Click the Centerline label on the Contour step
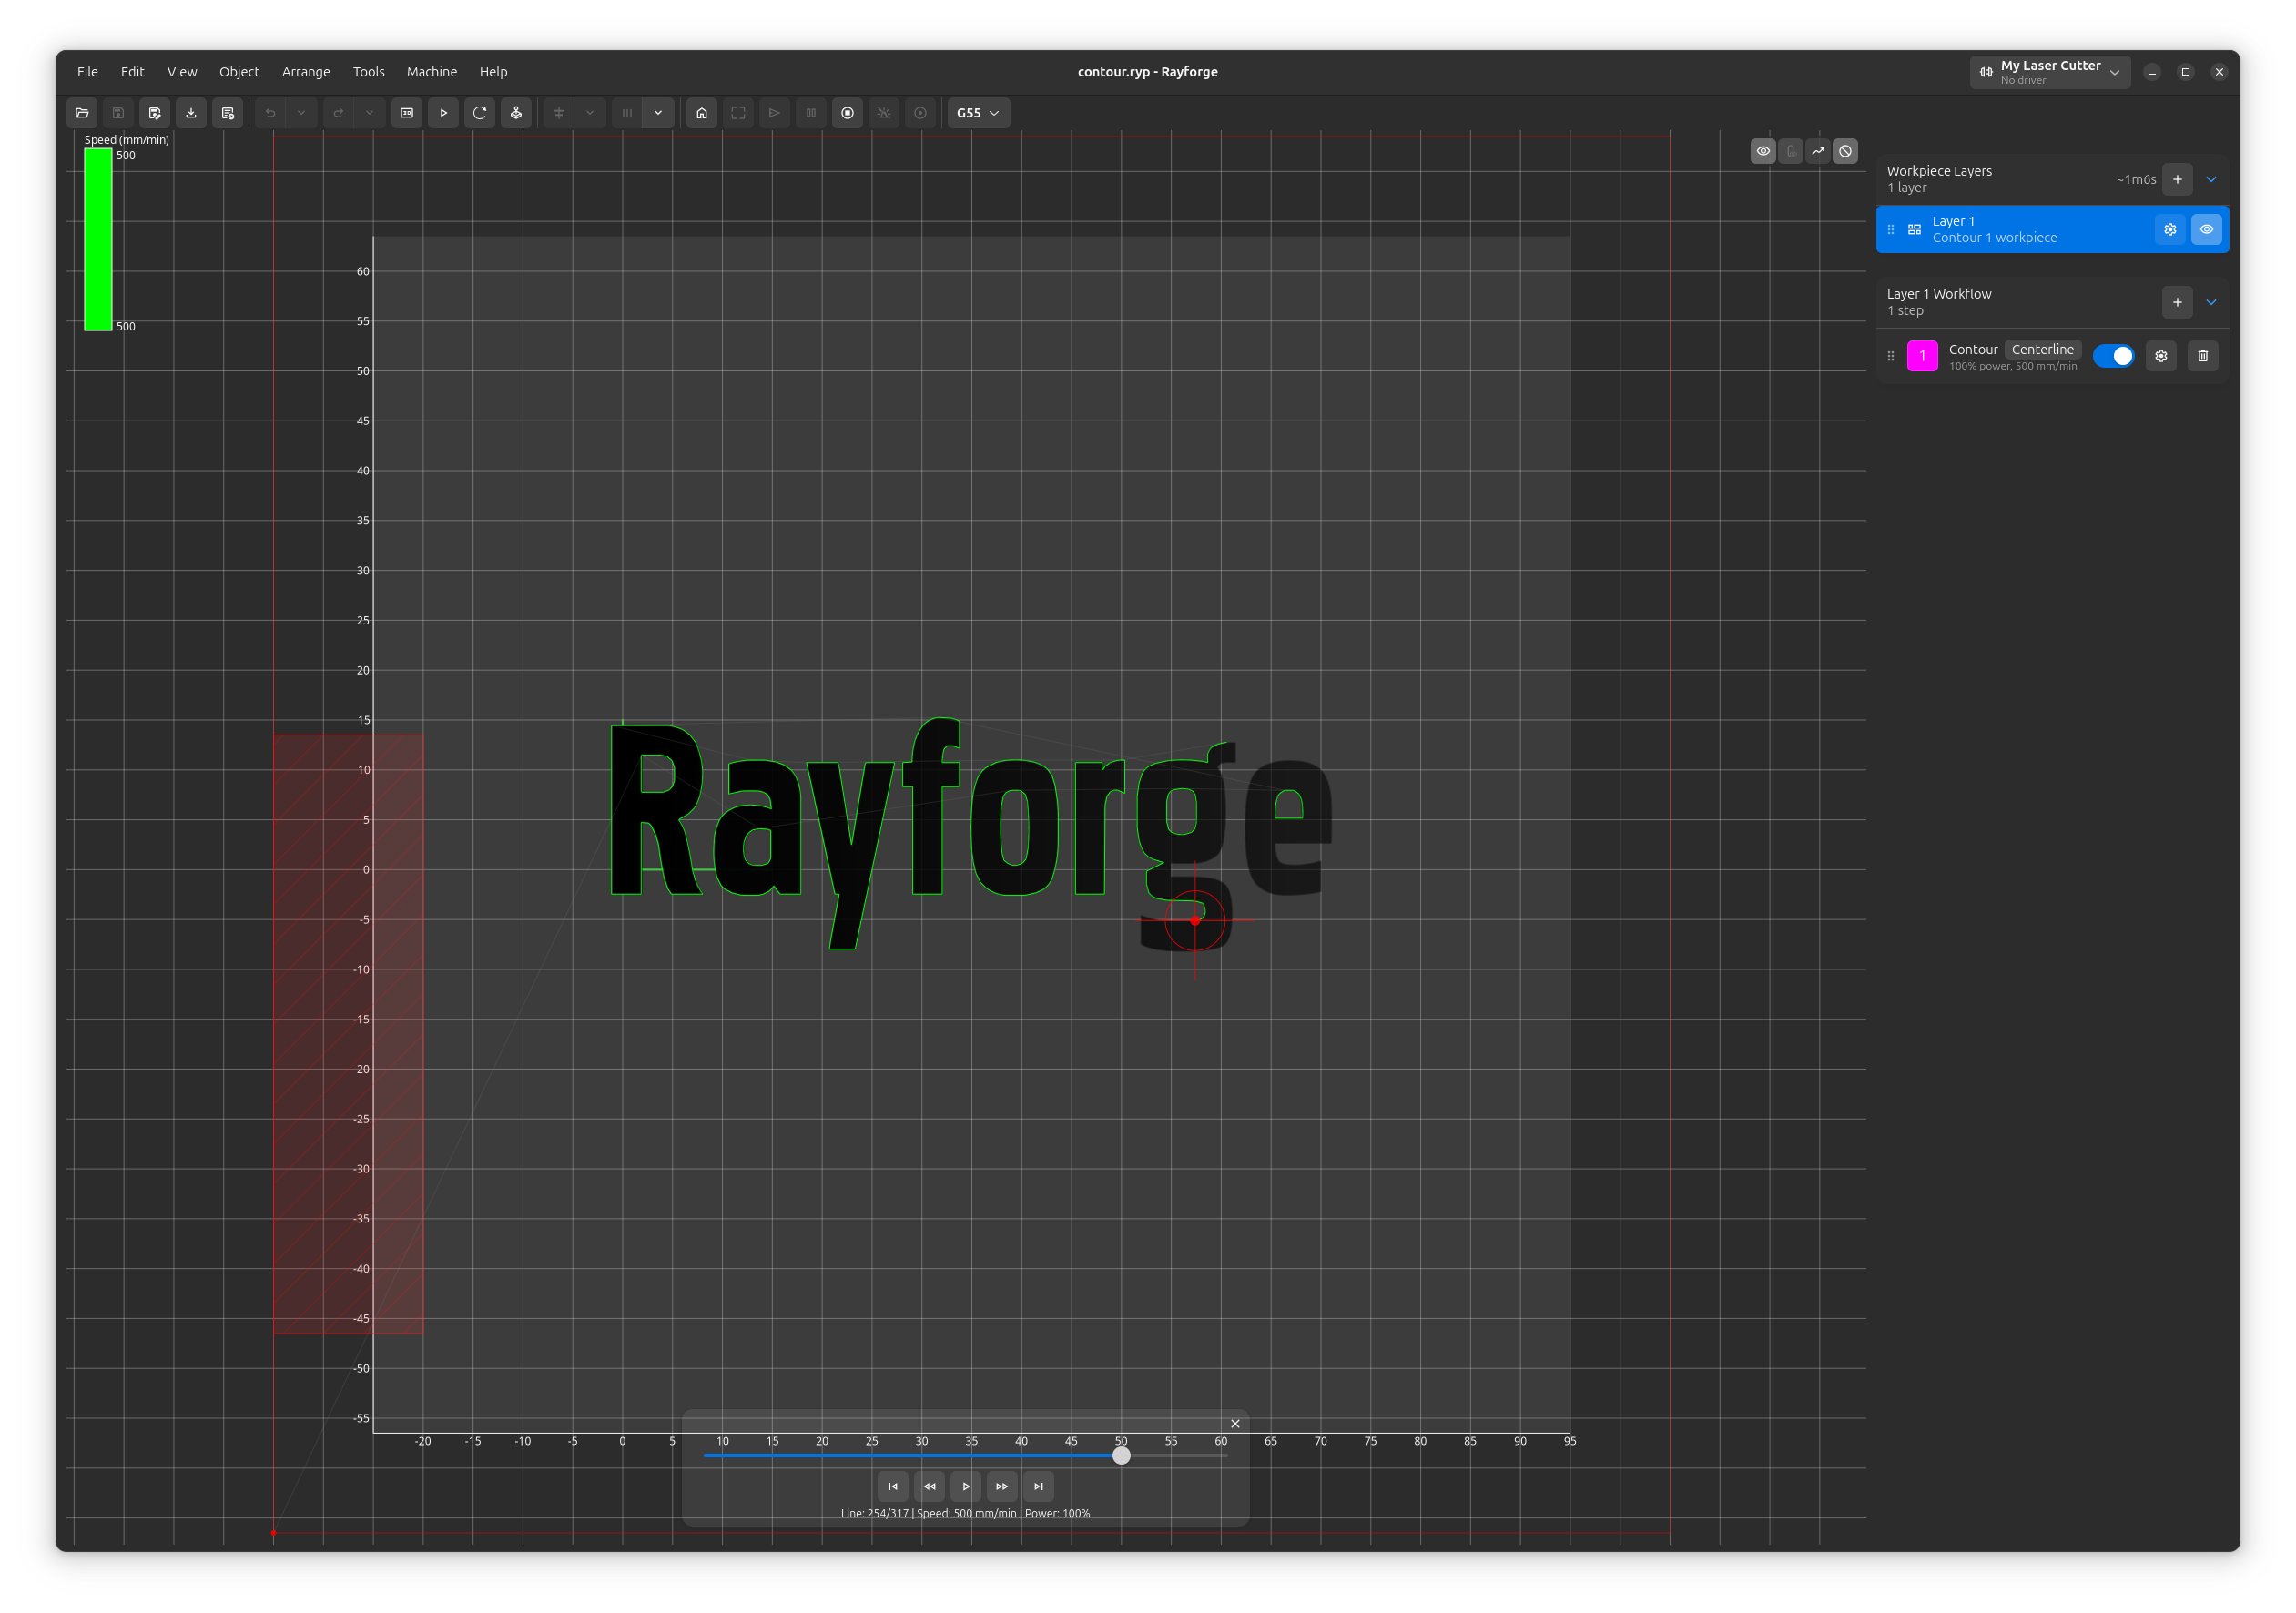The height and width of the screenshot is (1613, 2296). click(x=2043, y=349)
